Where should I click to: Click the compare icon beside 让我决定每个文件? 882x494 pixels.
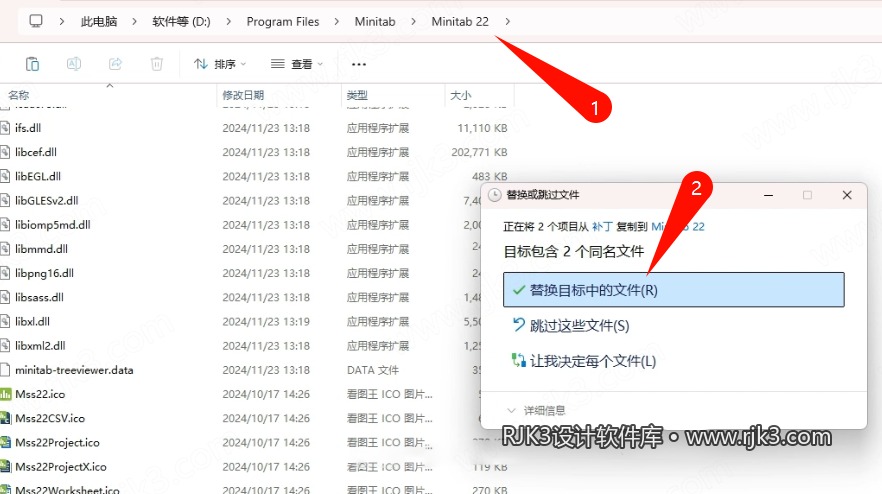518,360
